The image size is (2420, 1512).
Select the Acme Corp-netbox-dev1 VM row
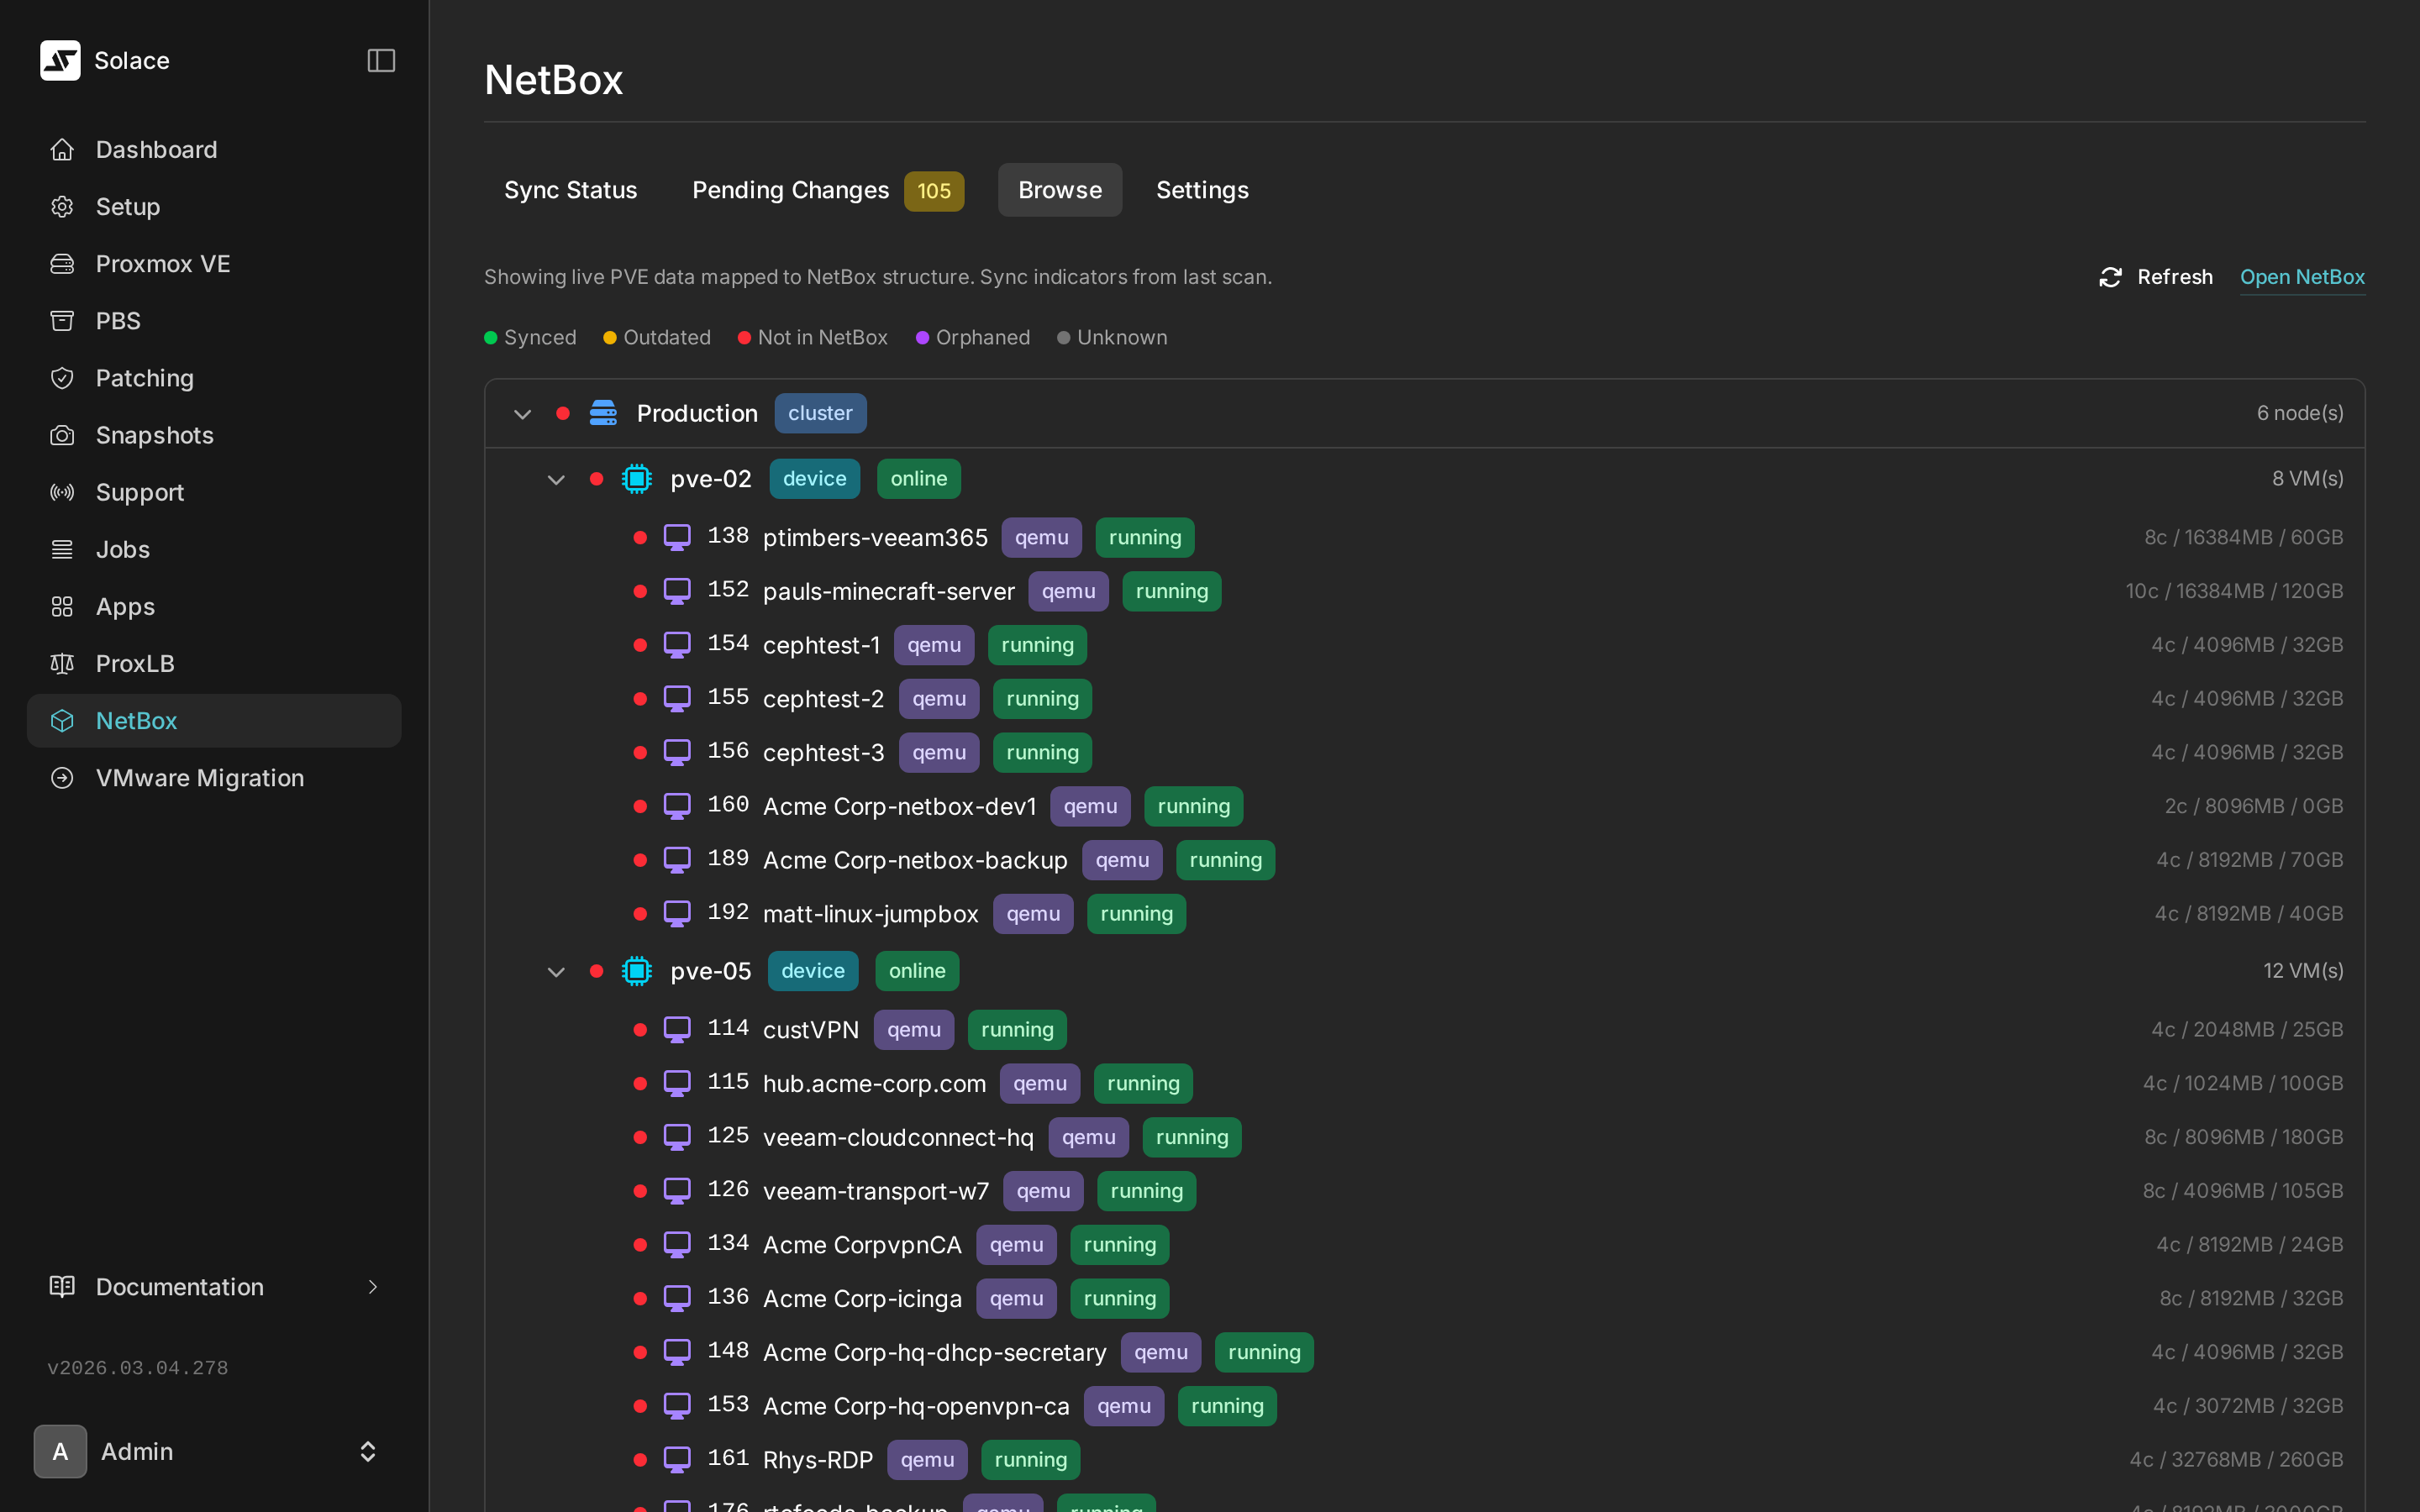[x=899, y=806]
